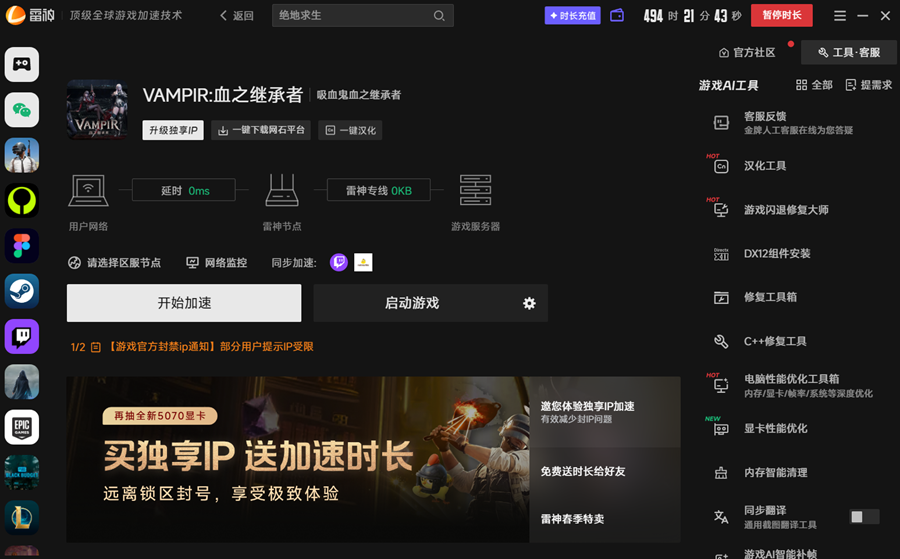The height and width of the screenshot is (559, 900).
Task: Open the 游戏官方封禁ip通知 notice link
Action: pos(210,347)
